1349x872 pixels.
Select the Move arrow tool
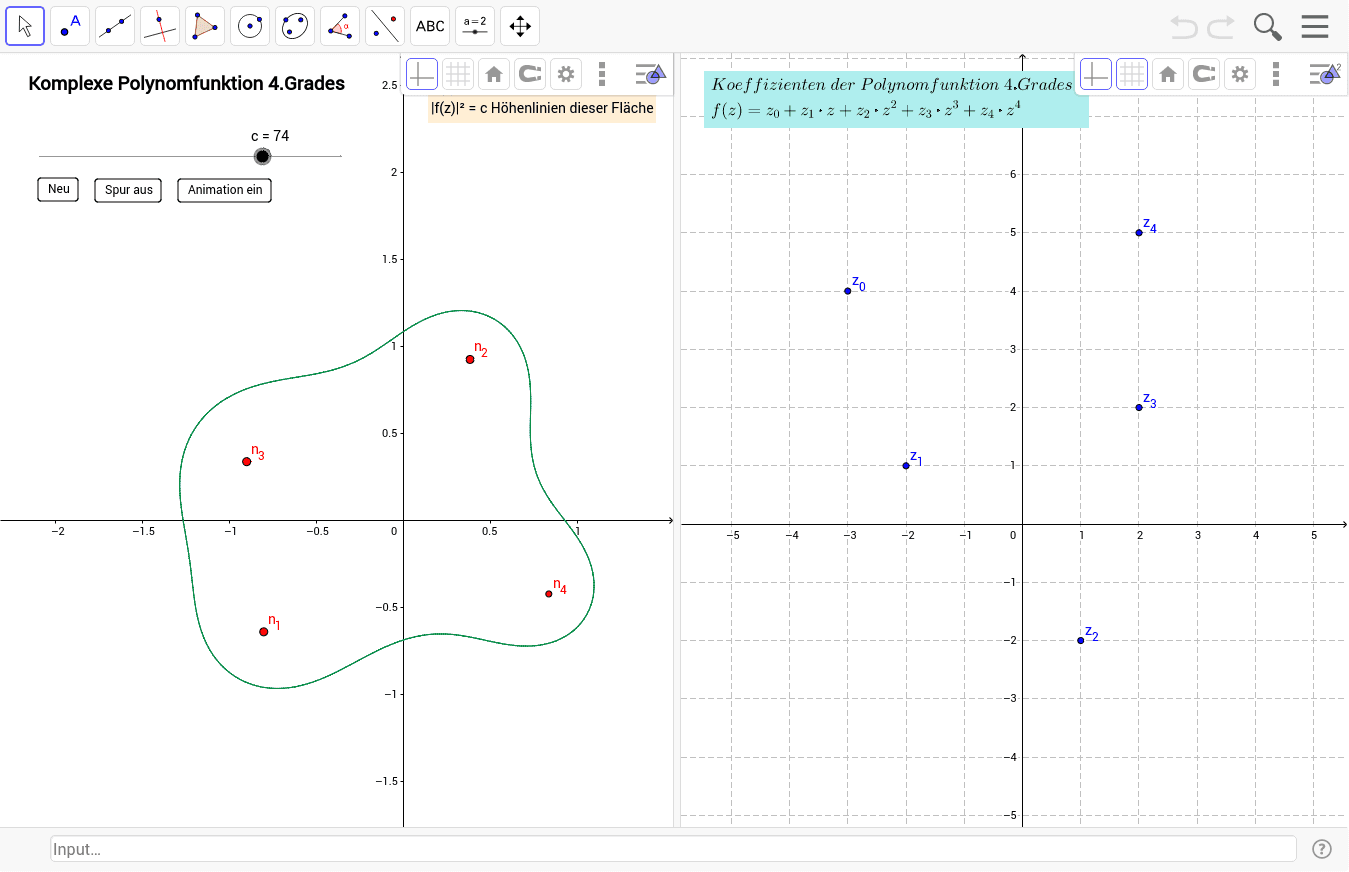click(x=25, y=26)
